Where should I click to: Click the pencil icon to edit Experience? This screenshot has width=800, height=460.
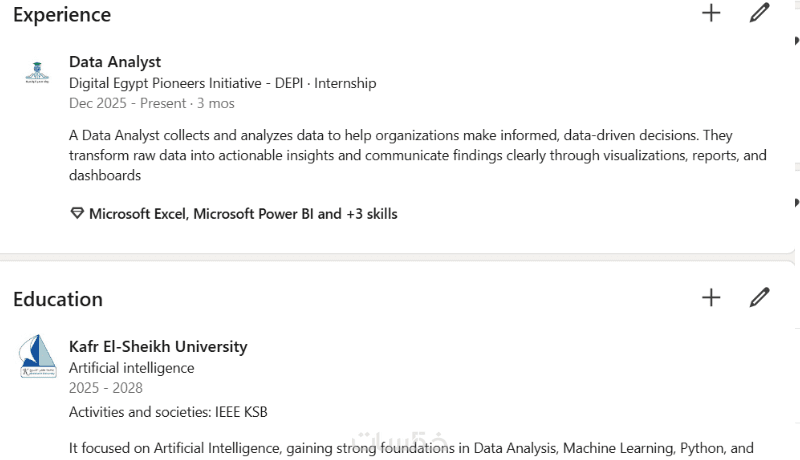pyautogui.click(x=760, y=13)
